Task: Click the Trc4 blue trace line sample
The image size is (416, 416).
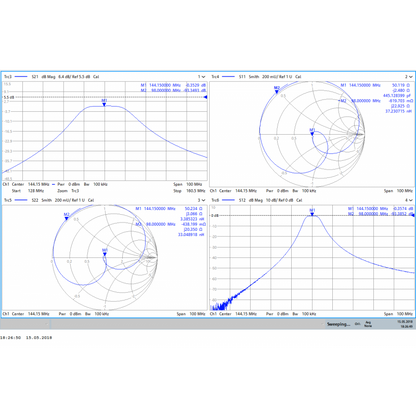Action: pos(228,77)
